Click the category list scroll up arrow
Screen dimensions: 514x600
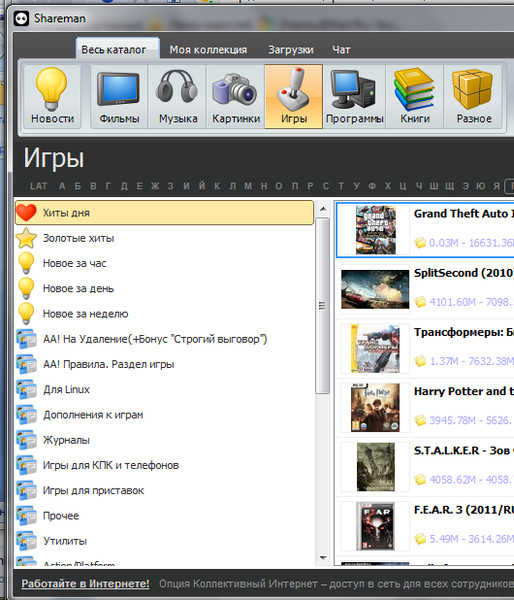pos(323,209)
